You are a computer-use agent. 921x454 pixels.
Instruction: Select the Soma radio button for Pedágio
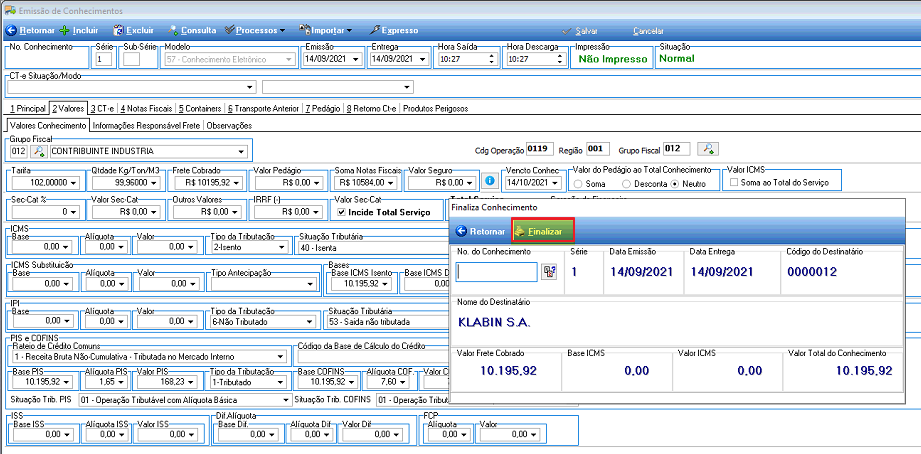(579, 183)
